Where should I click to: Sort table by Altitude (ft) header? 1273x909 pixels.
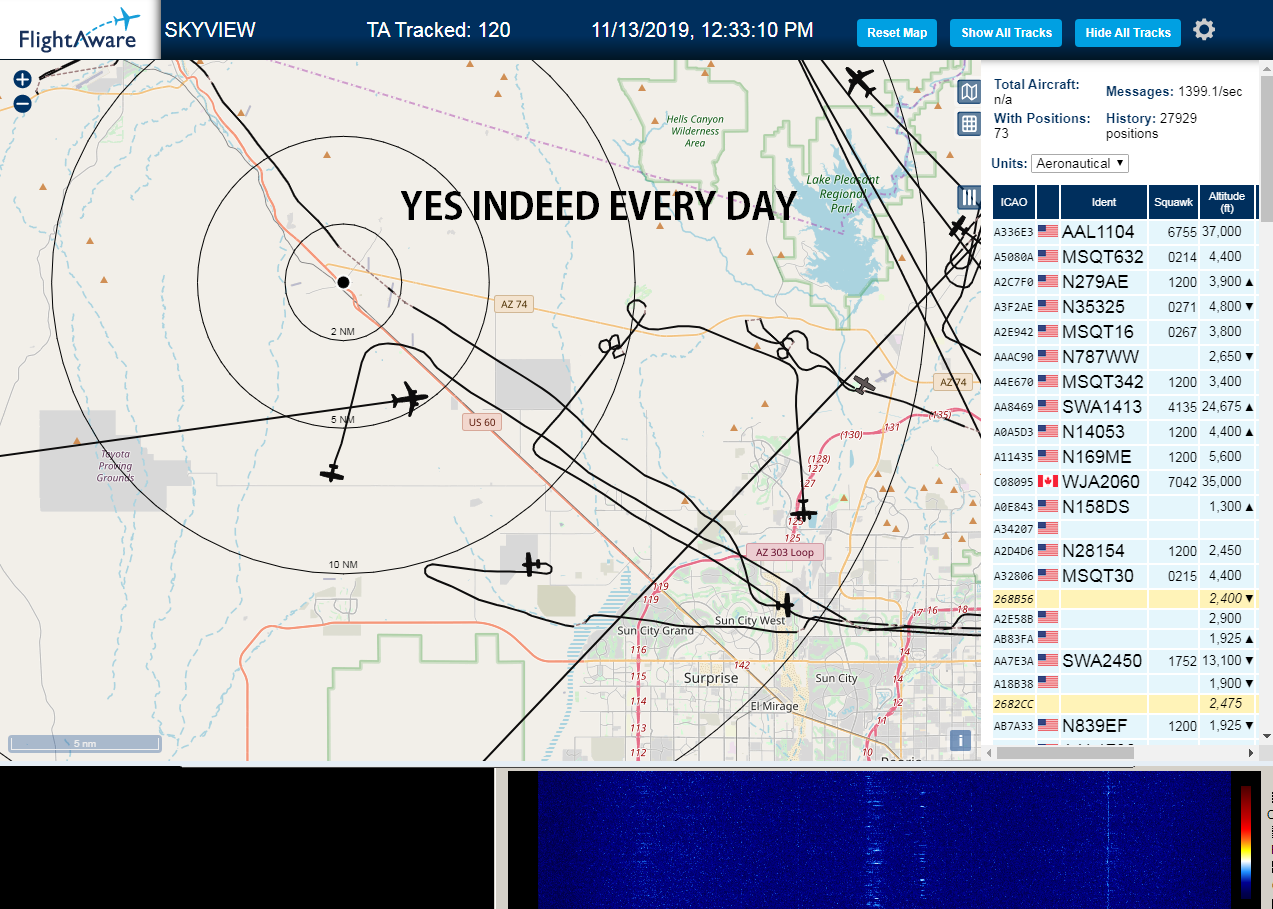pyautogui.click(x=1226, y=202)
